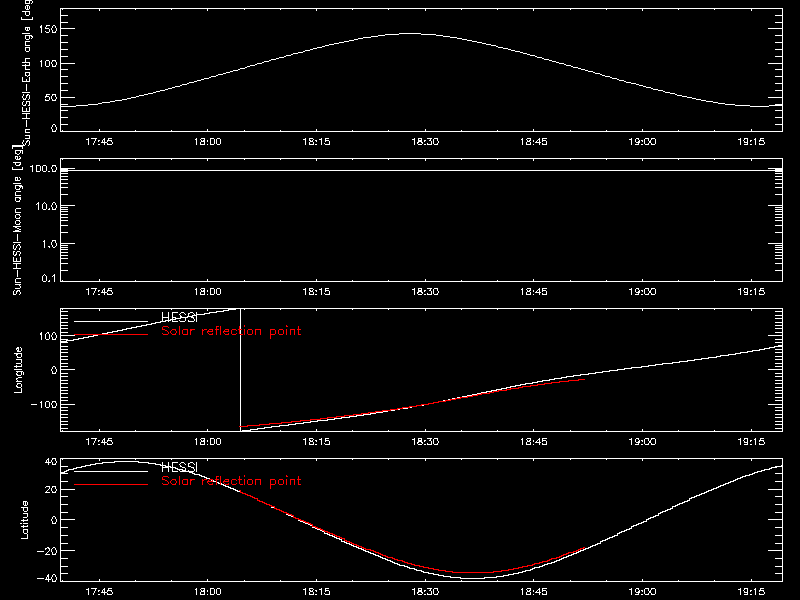Click the vertical longitude wrap line in Longitude plot
The width and height of the screenshot is (800, 600).
(240, 370)
